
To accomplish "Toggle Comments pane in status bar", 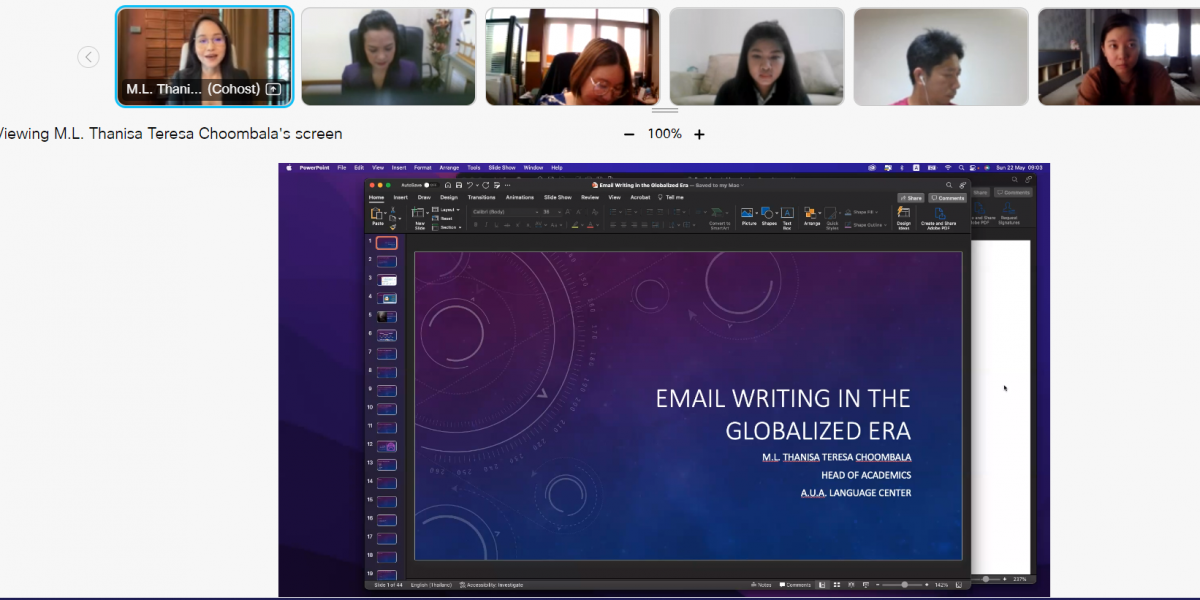I will [x=795, y=584].
